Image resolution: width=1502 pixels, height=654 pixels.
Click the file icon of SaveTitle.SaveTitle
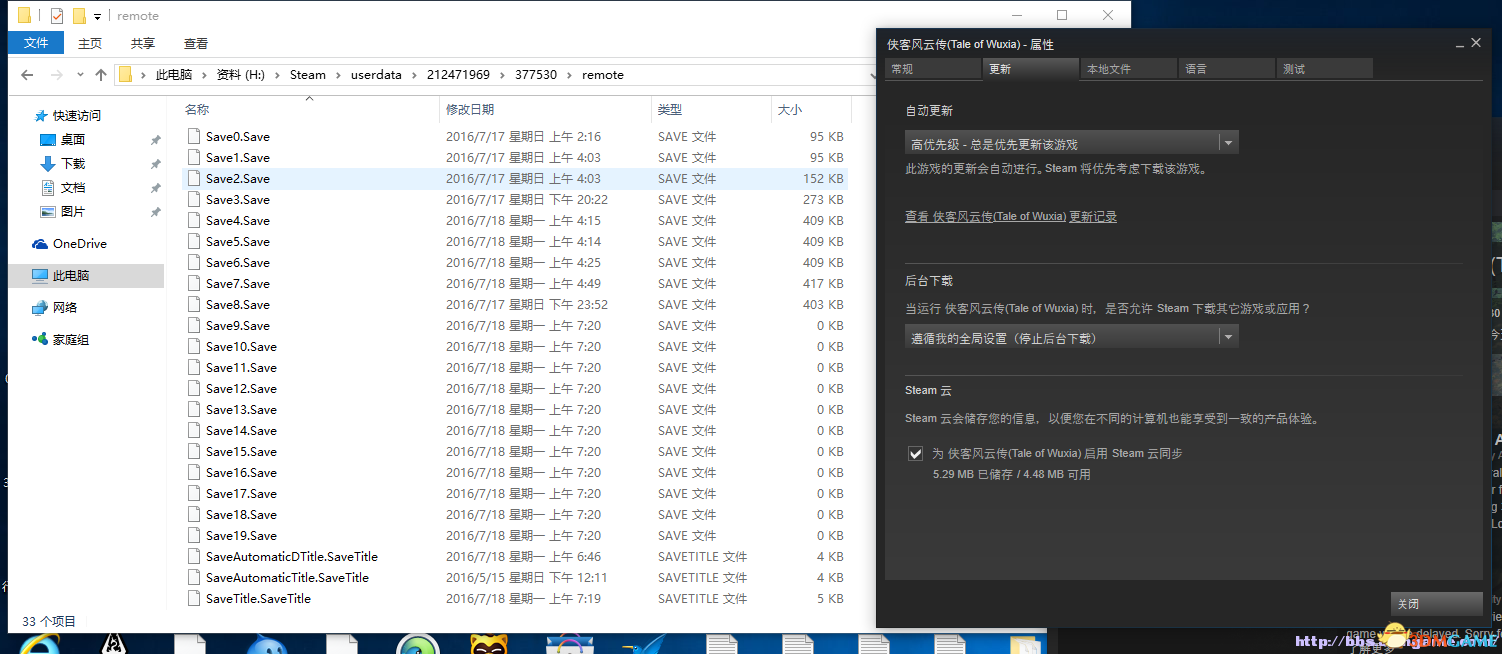click(x=194, y=598)
